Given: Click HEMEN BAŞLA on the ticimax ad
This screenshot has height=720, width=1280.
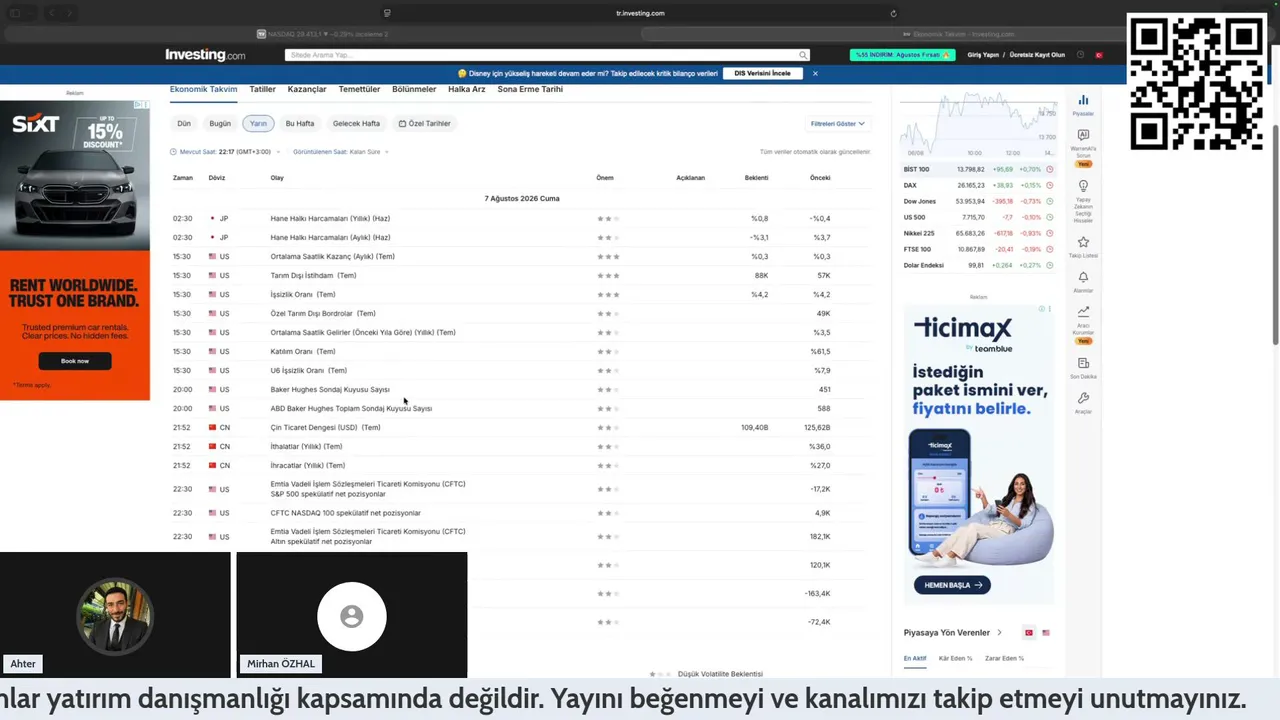Looking at the screenshot, I should [x=952, y=585].
